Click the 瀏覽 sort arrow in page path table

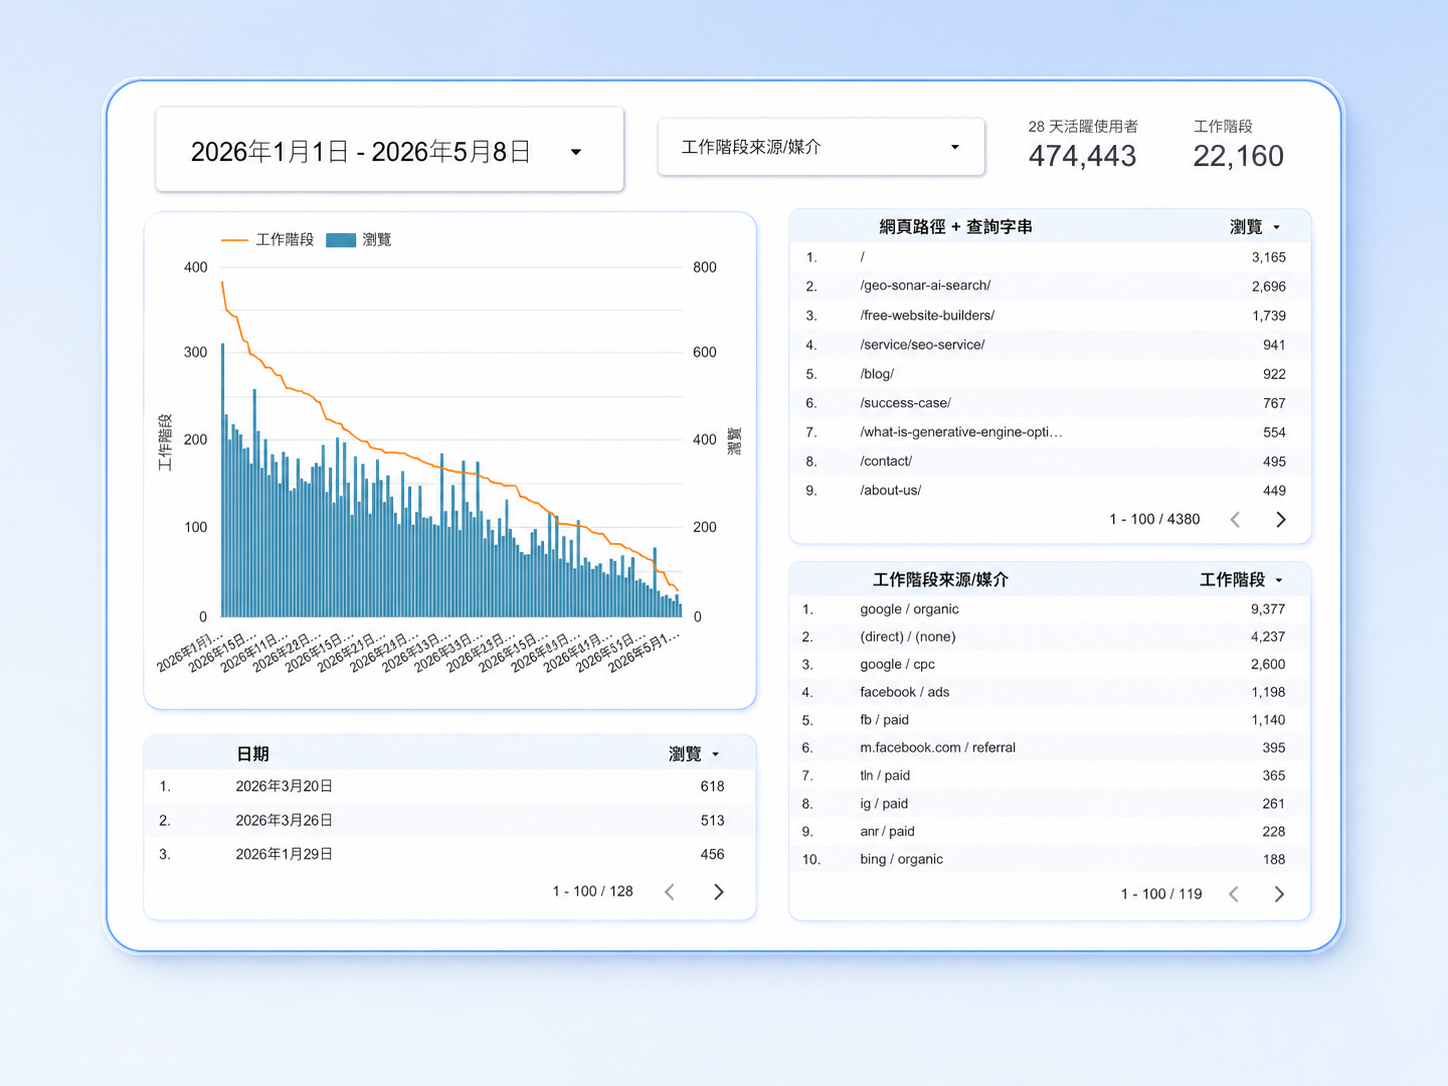coord(1277,228)
